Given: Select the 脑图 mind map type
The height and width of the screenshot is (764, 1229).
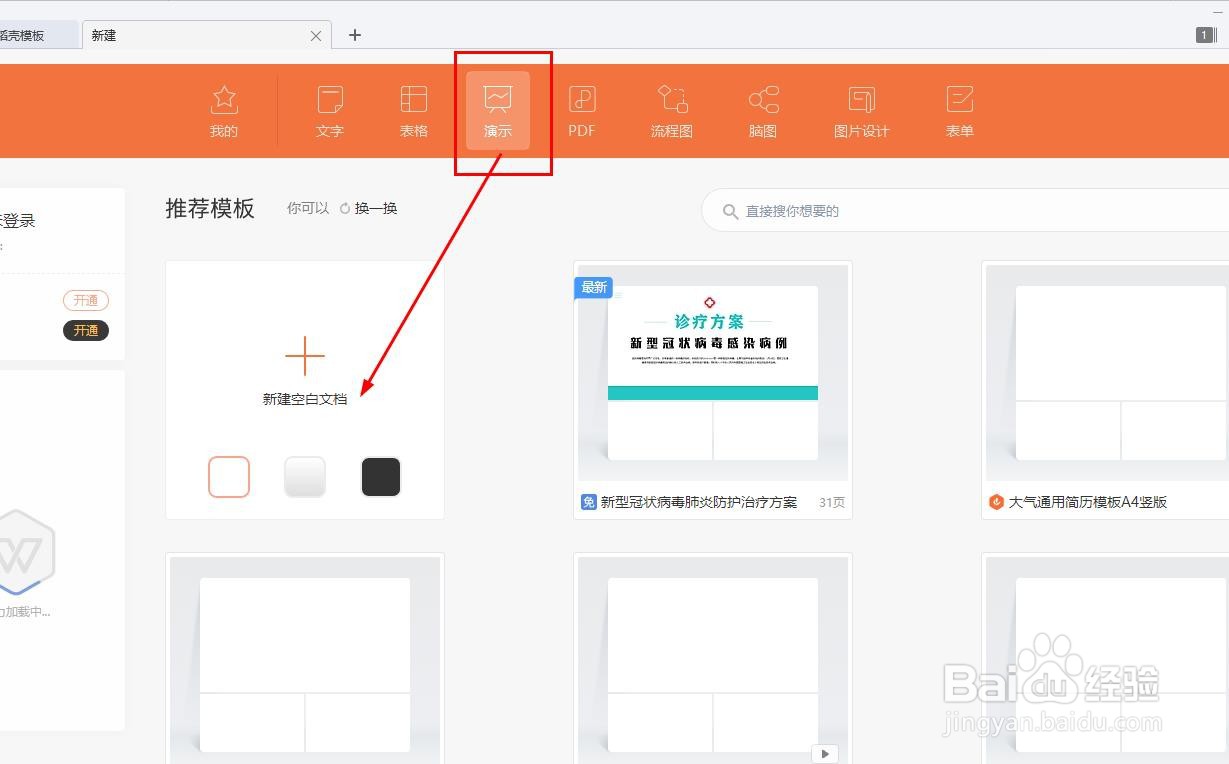Looking at the screenshot, I should 763,111.
